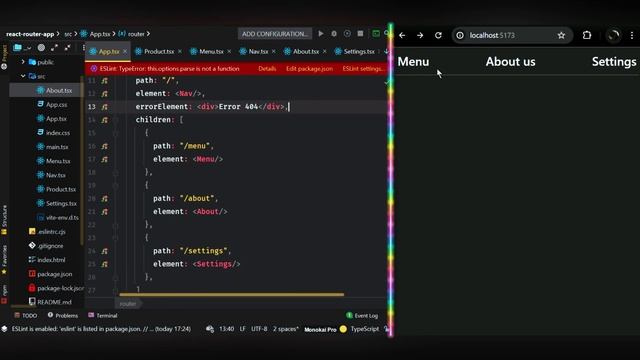The image size is (640, 360).
Task: Select main.tsx in project tree
Action: pyautogui.click(x=52, y=147)
